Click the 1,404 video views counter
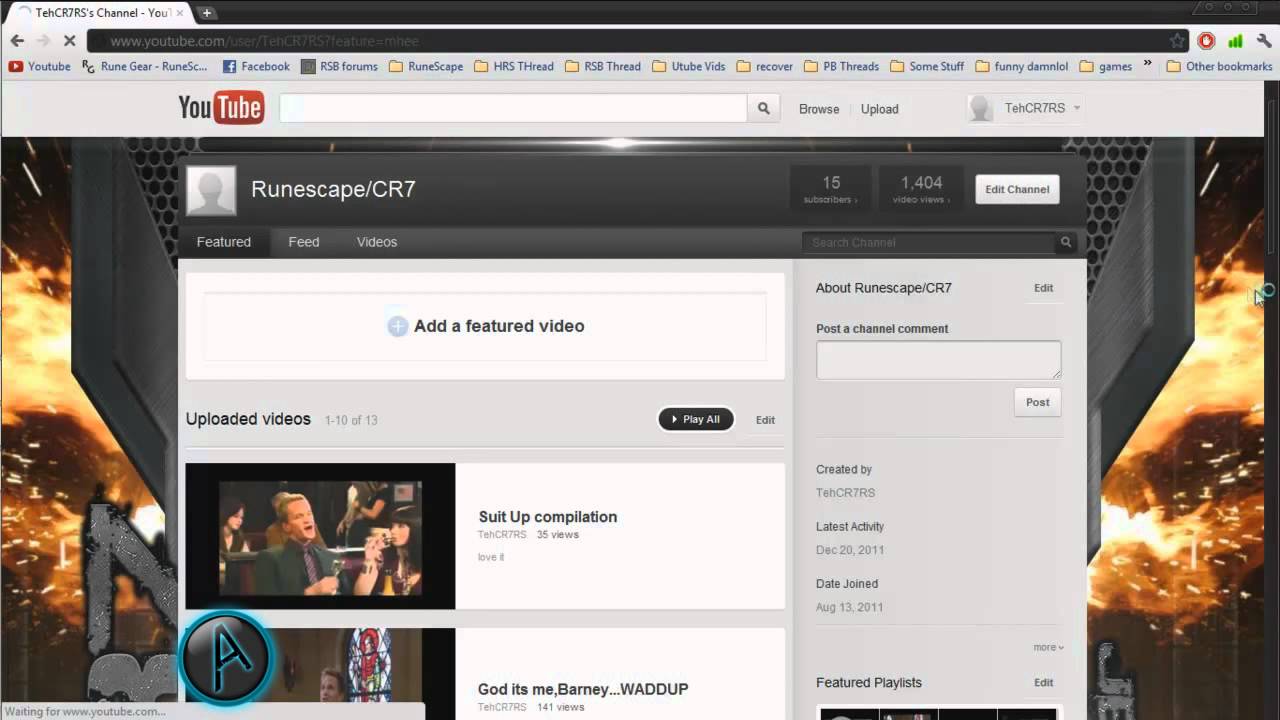Image resolution: width=1280 pixels, height=720 pixels. point(921,189)
